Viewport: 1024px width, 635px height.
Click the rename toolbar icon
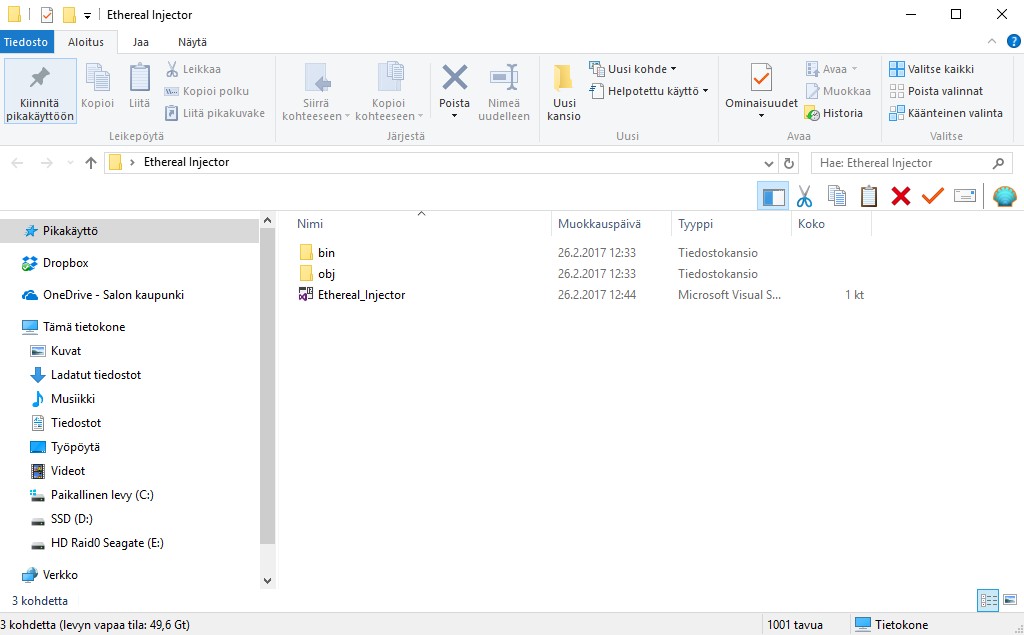965,196
